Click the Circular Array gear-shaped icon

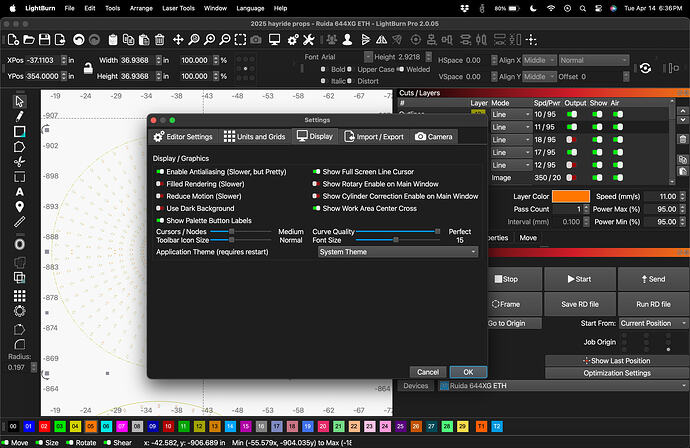(19, 311)
